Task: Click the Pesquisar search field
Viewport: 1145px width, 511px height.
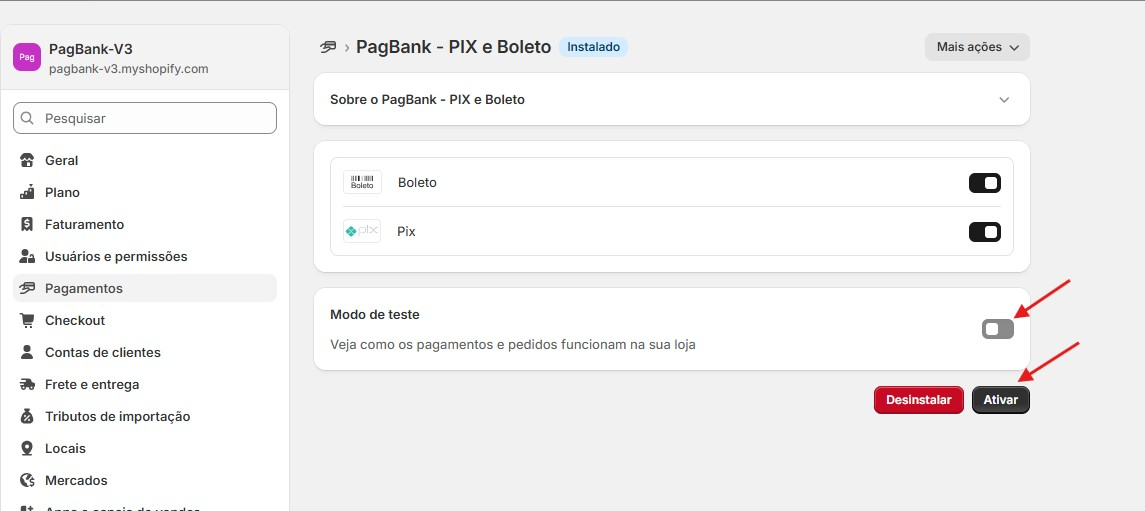Action: point(145,118)
